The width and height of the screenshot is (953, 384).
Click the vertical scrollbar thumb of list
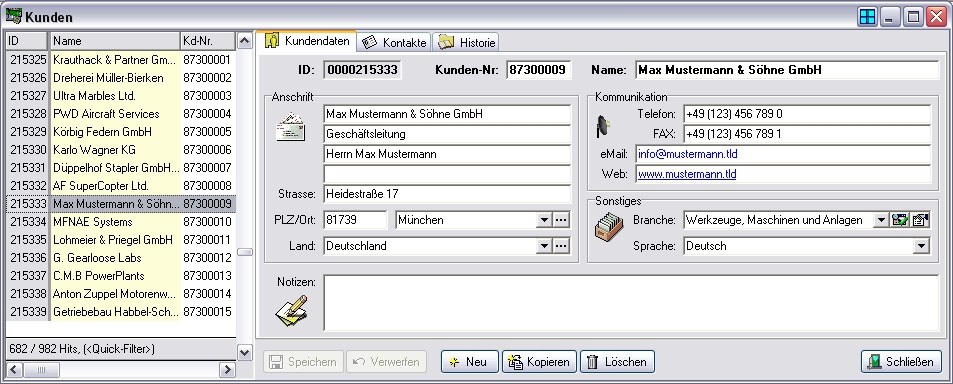point(245,252)
